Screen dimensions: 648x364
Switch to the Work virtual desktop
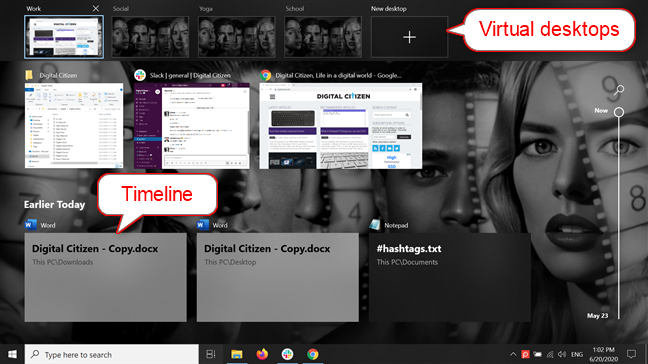click(64, 37)
